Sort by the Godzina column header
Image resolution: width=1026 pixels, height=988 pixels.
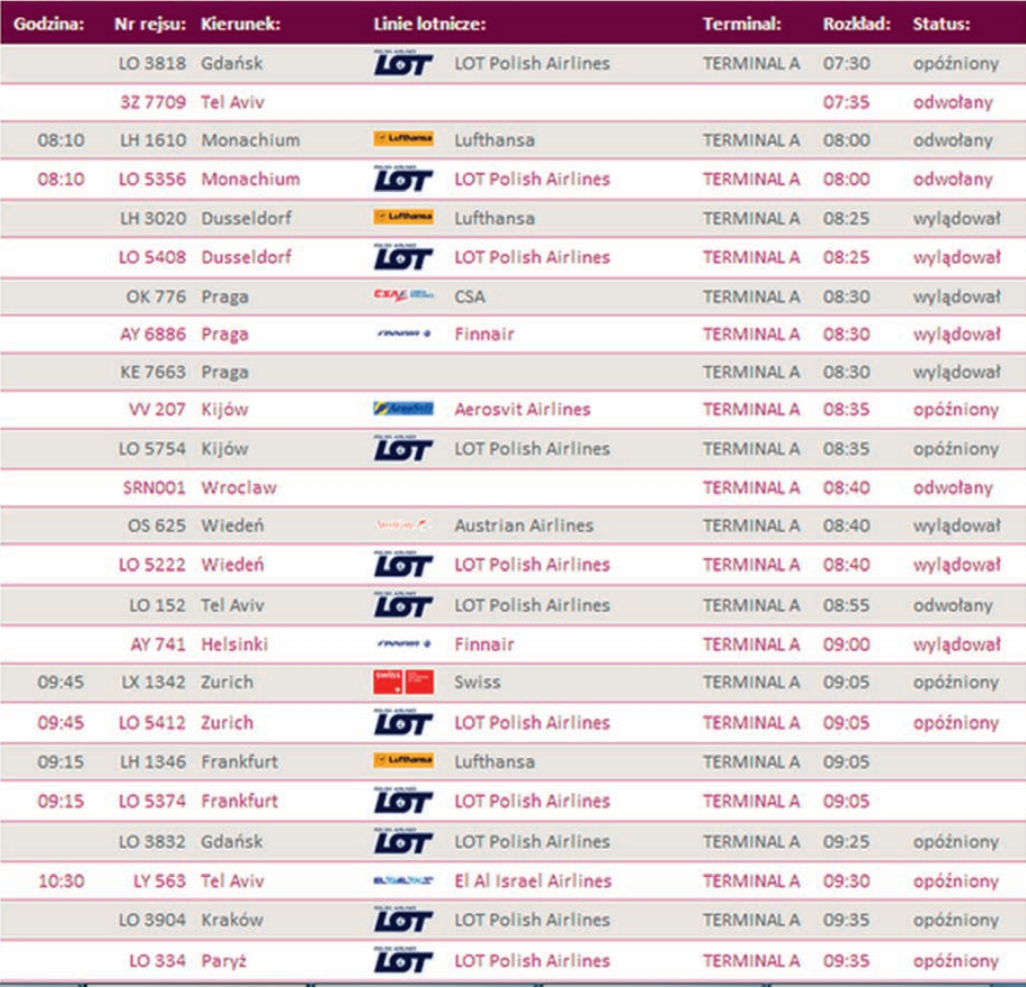[x=48, y=24]
